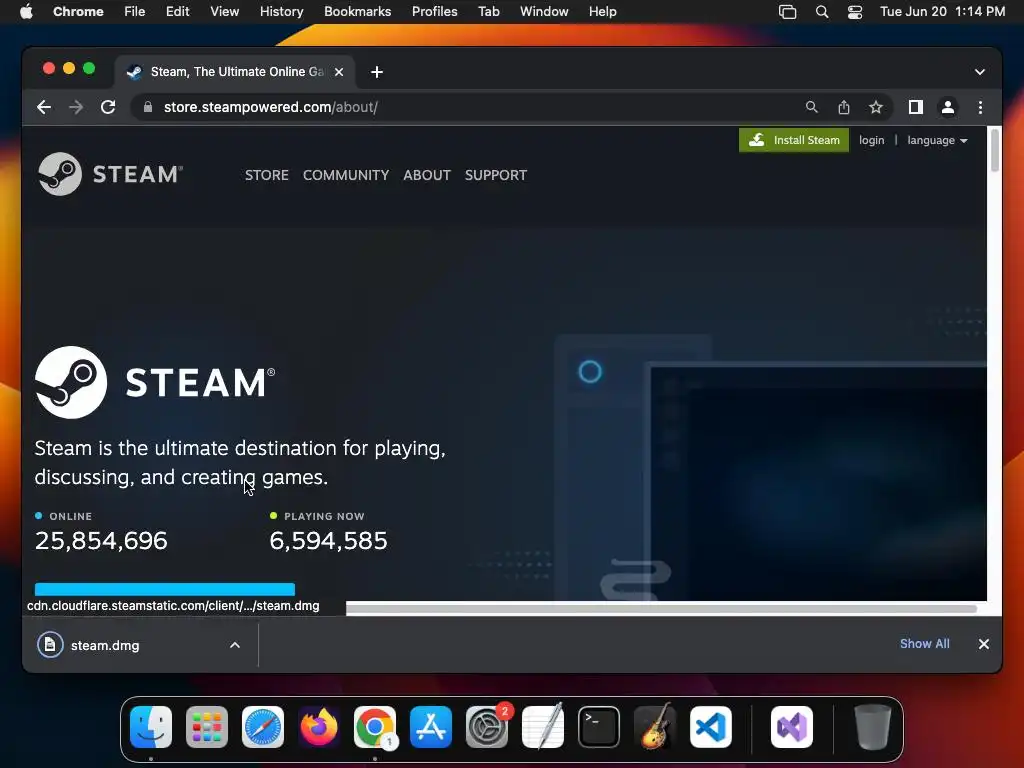Screen dimensions: 1024x768
Task: Open TextEdit from the Dock
Action: [543, 727]
